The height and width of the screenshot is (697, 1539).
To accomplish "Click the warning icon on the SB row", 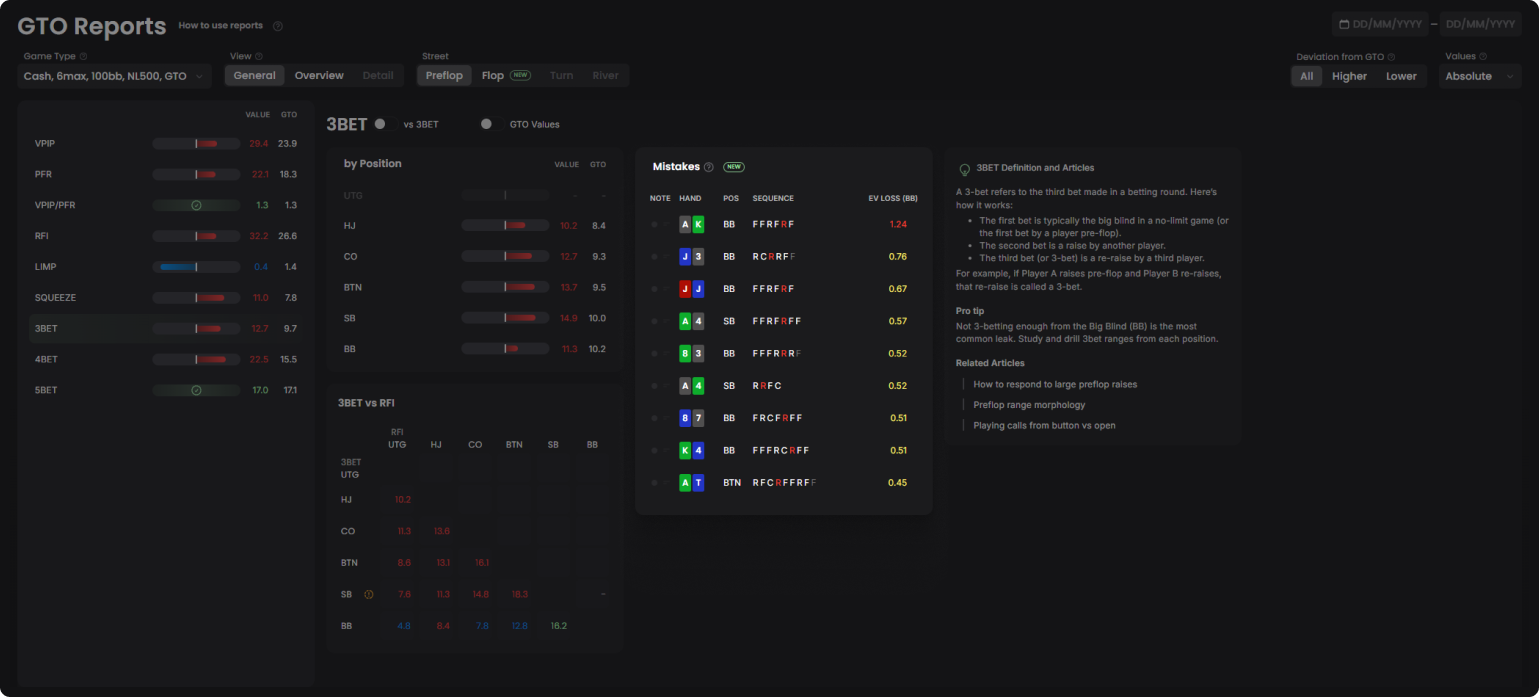I will coord(368,594).
